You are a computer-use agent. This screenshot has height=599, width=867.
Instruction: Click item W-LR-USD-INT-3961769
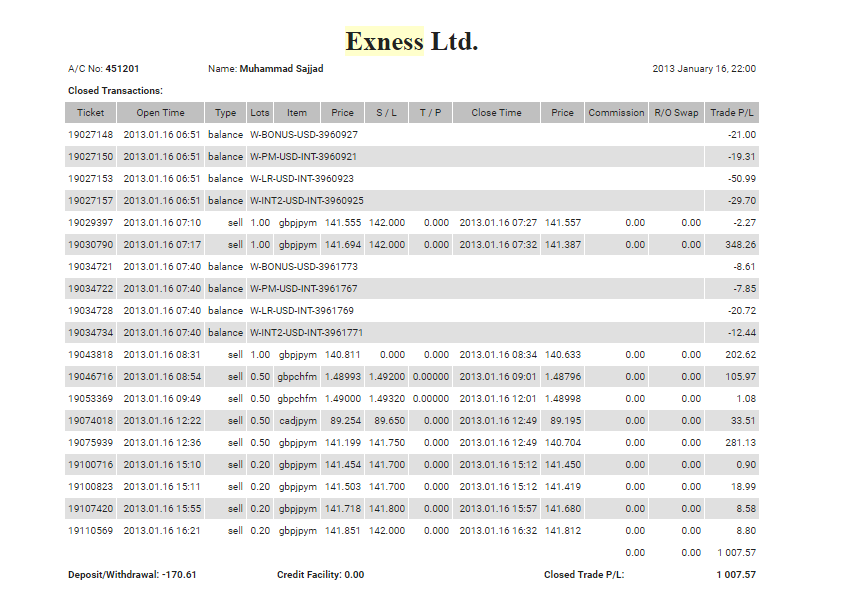[x=301, y=311]
